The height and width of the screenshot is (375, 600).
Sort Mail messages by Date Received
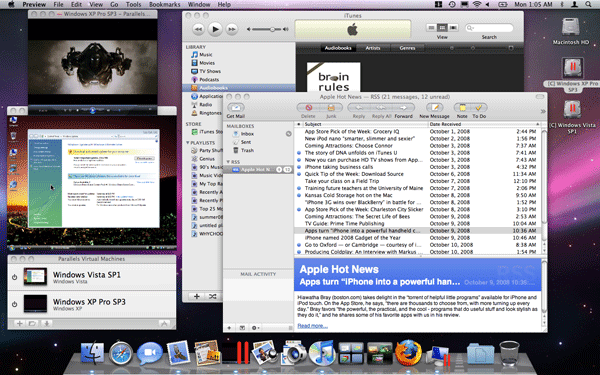tap(484, 124)
